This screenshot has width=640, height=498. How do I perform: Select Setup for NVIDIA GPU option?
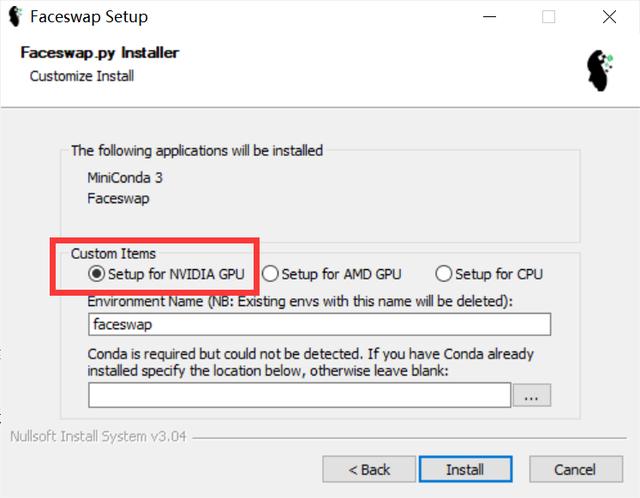[x=97, y=273]
